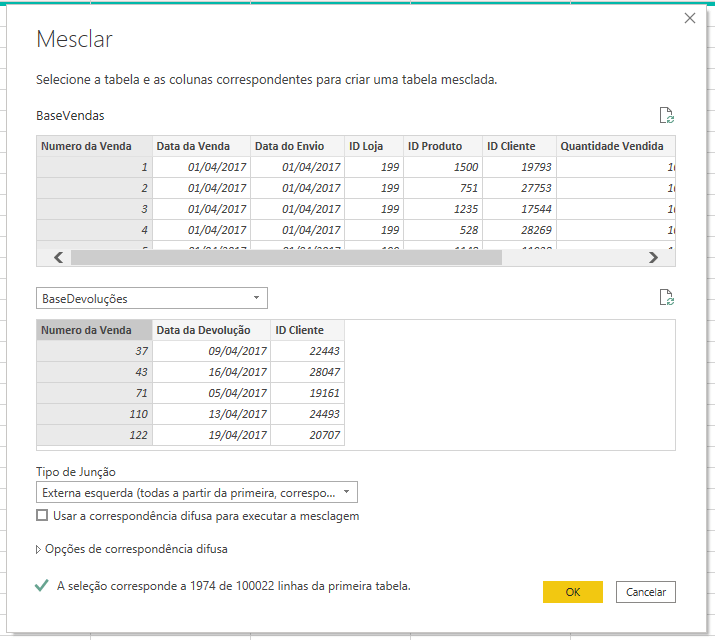This screenshot has width=715, height=640.
Task: Select 'ID Cliente' column header in BaseVendas
Action: click(x=520, y=146)
